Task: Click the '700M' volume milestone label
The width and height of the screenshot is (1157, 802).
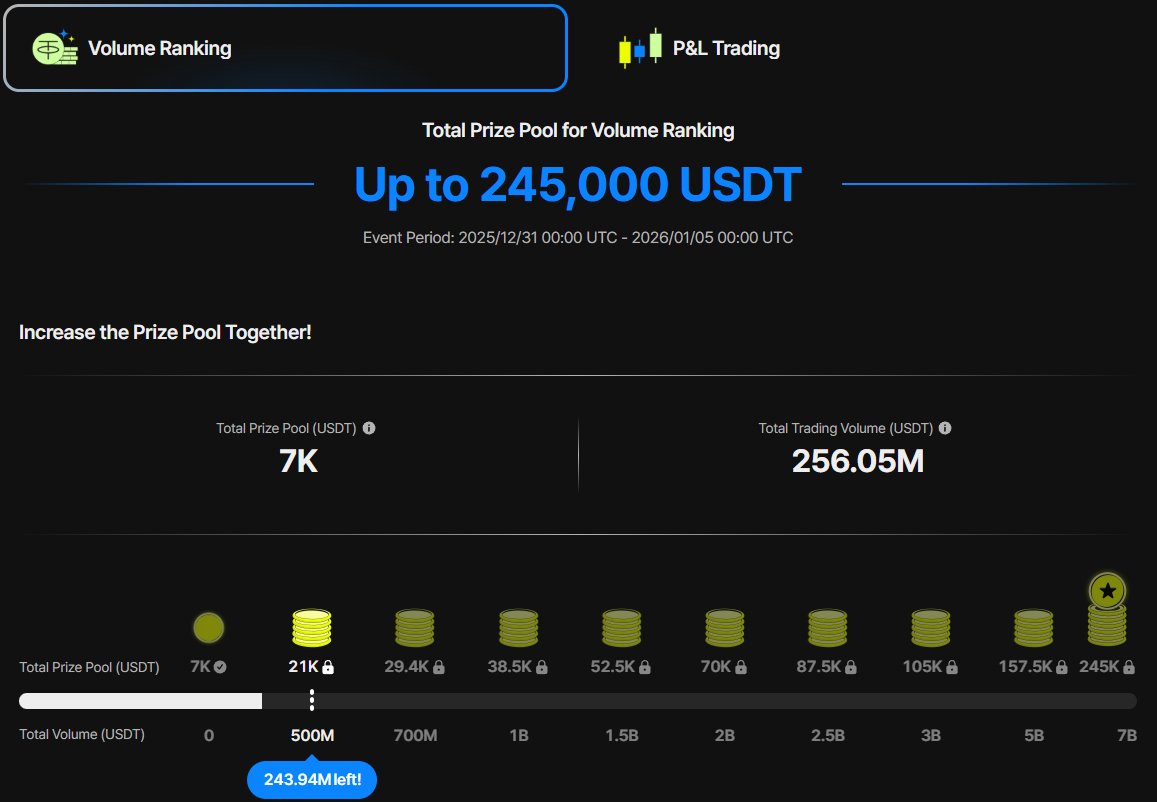Action: click(415, 736)
